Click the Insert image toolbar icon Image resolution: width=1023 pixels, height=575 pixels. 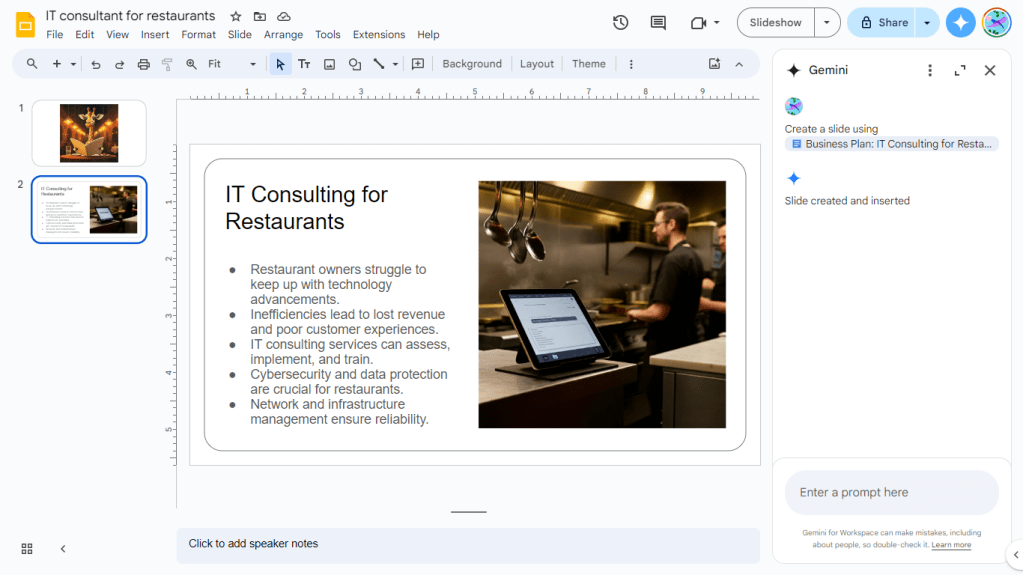pos(329,64)
